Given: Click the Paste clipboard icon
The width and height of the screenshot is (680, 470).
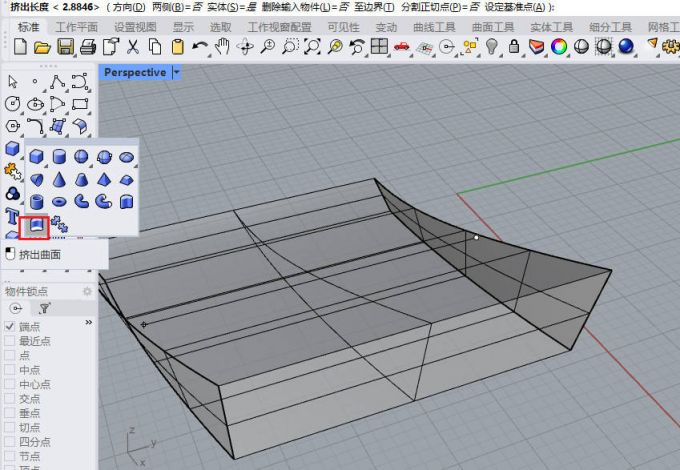Looking at the screenshot, I should point(177,46).
